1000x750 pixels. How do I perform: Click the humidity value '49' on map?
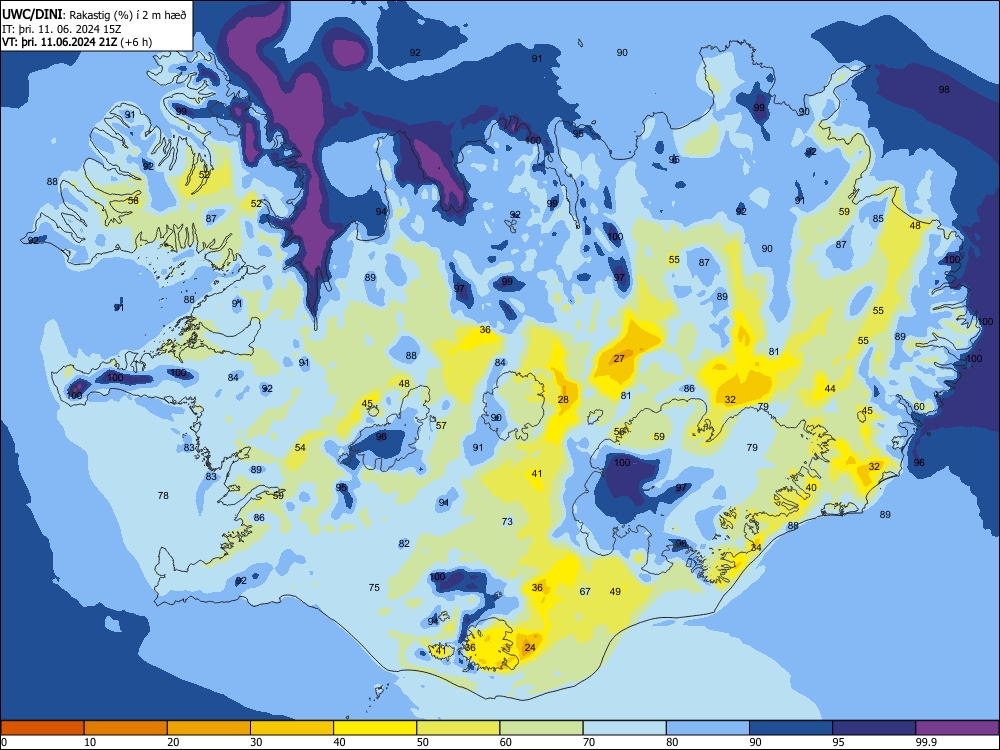(x=615, y=591)
